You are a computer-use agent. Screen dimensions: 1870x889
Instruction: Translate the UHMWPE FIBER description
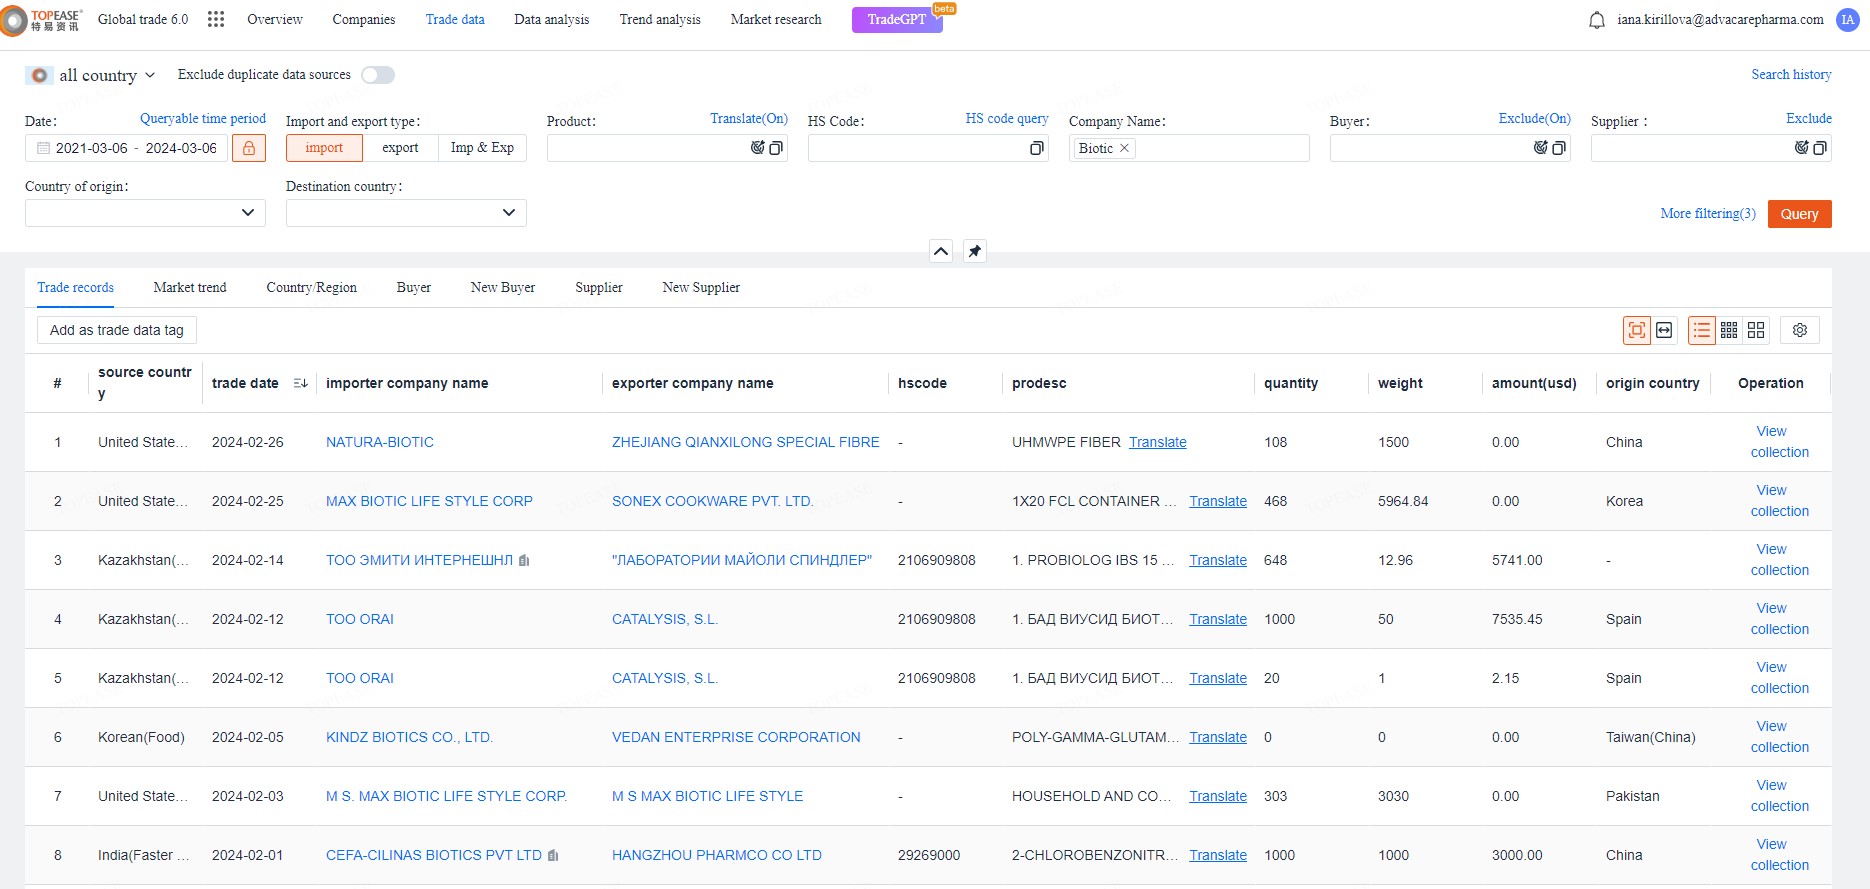(x=1158, y=442)
